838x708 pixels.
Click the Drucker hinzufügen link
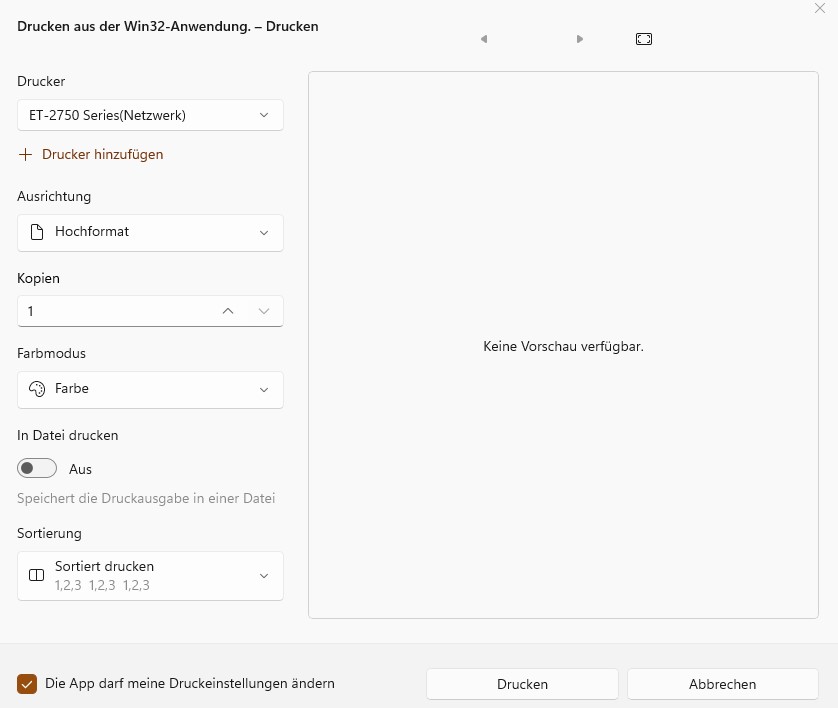tap(102, 155)
